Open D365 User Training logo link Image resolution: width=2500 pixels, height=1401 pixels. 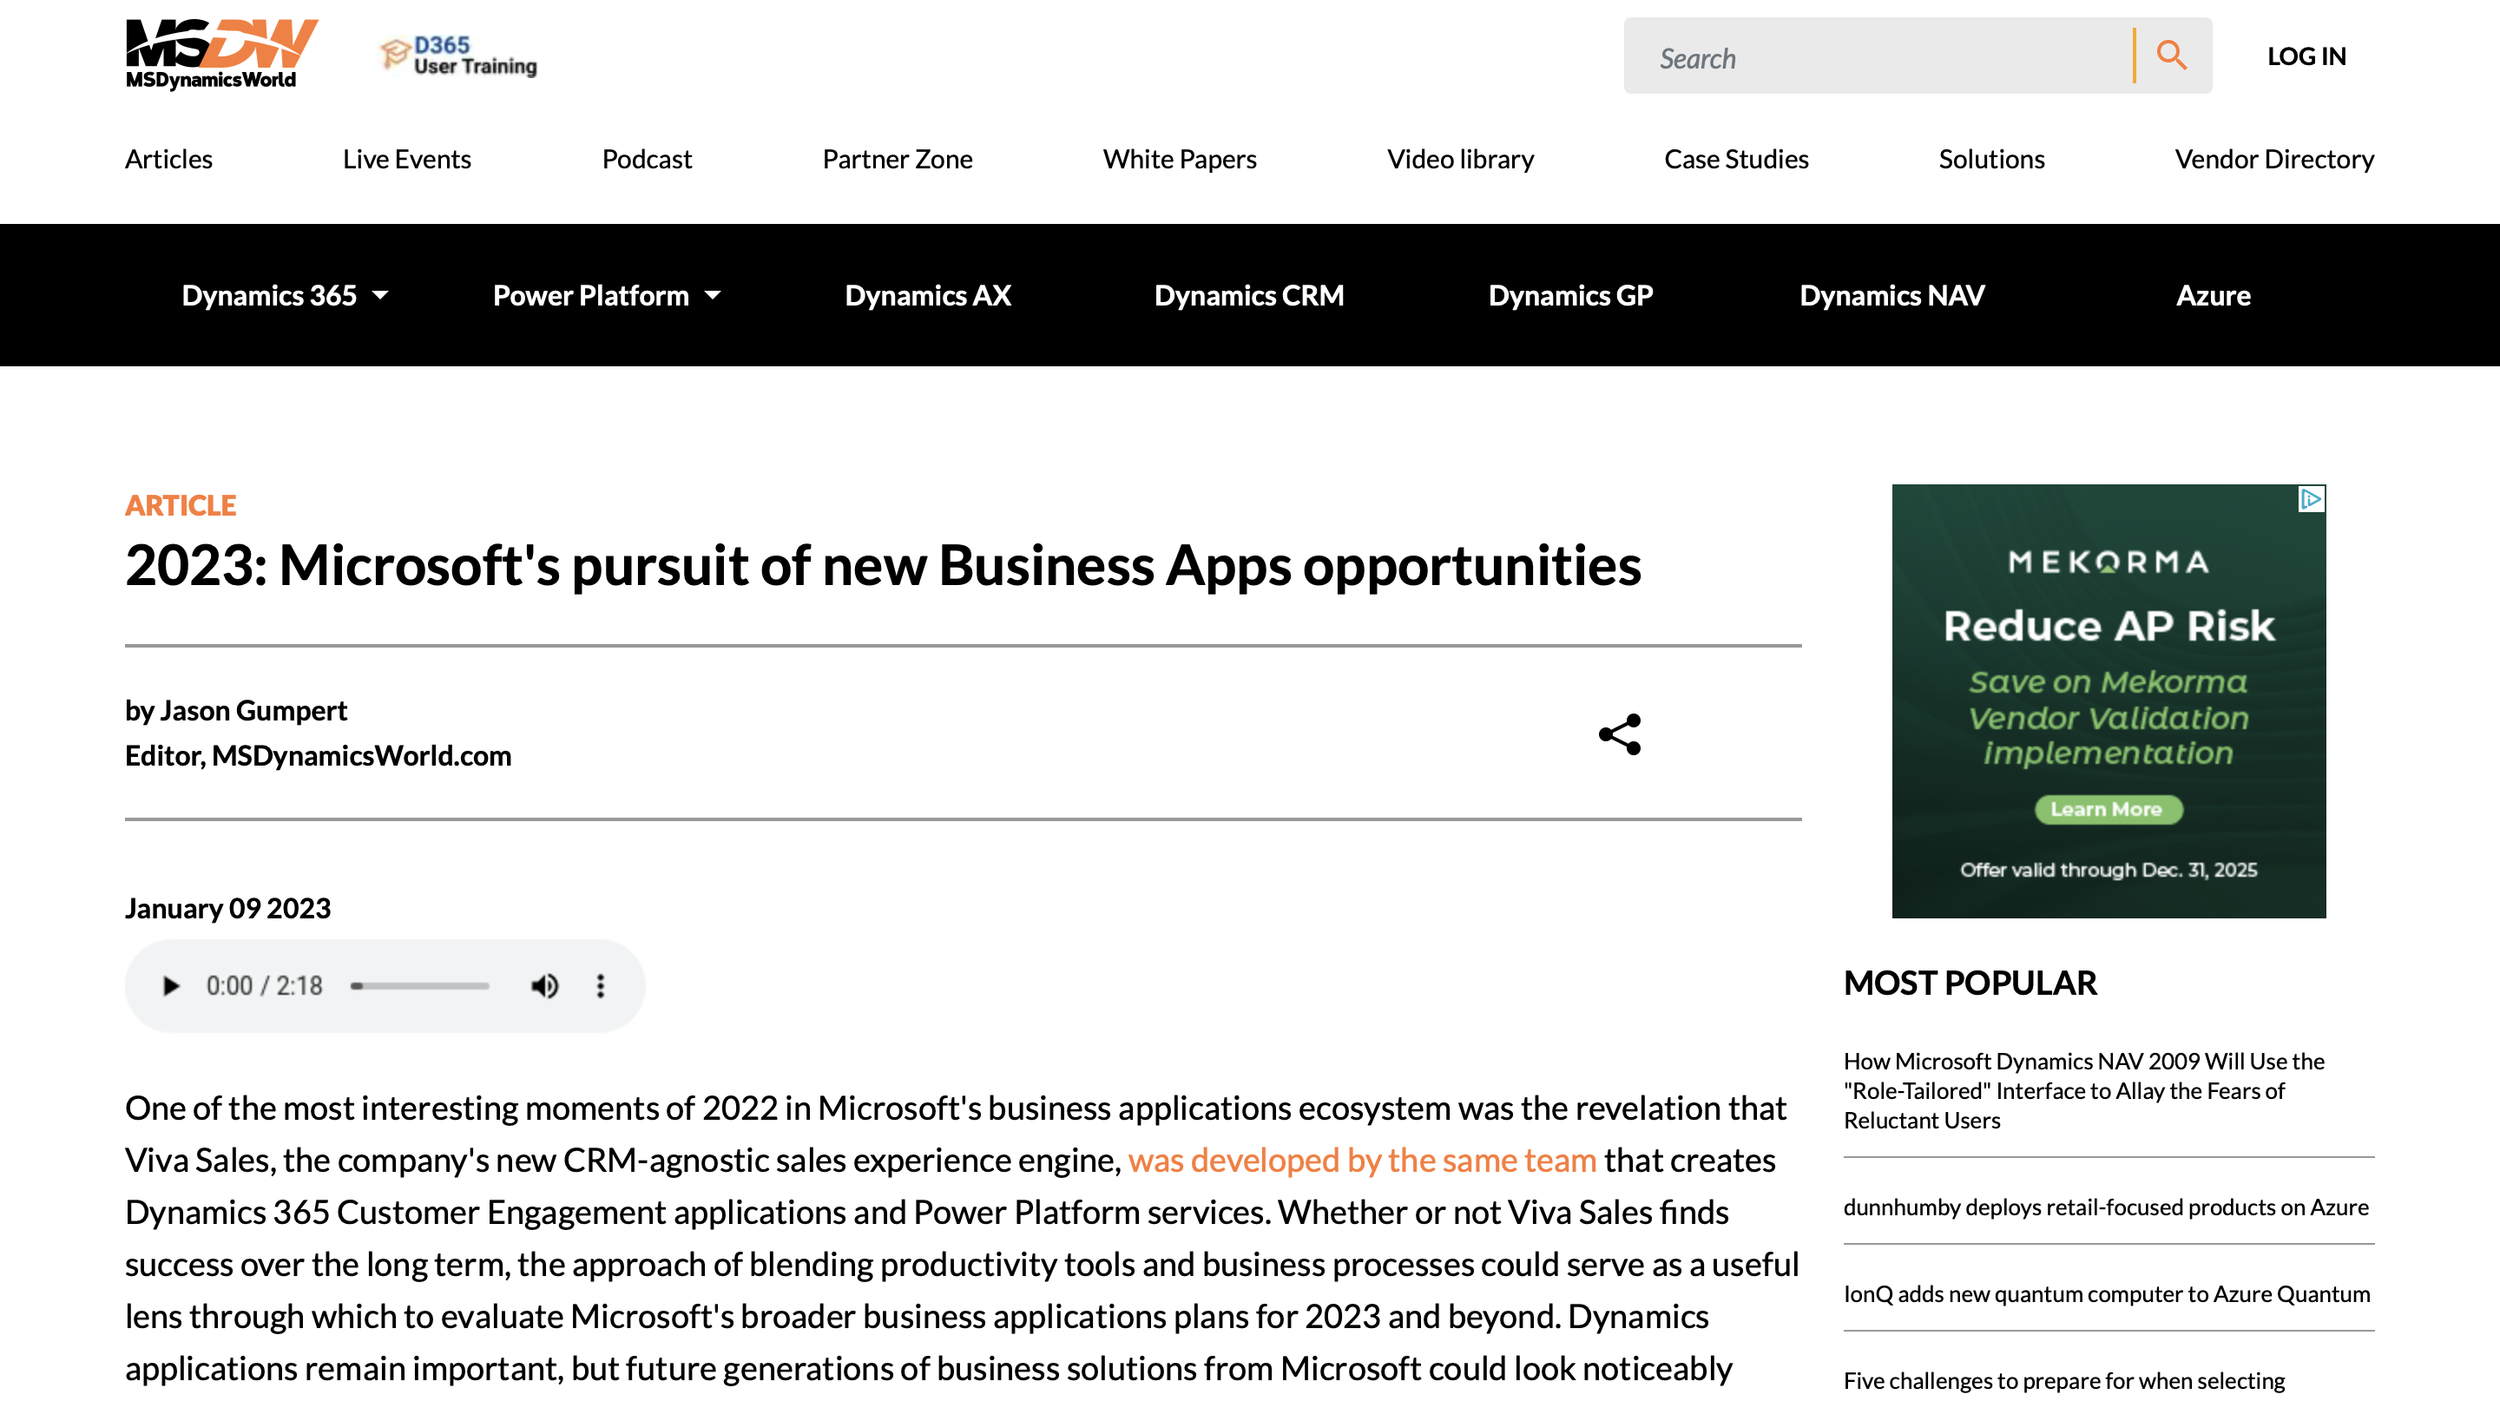coord(459,56)
